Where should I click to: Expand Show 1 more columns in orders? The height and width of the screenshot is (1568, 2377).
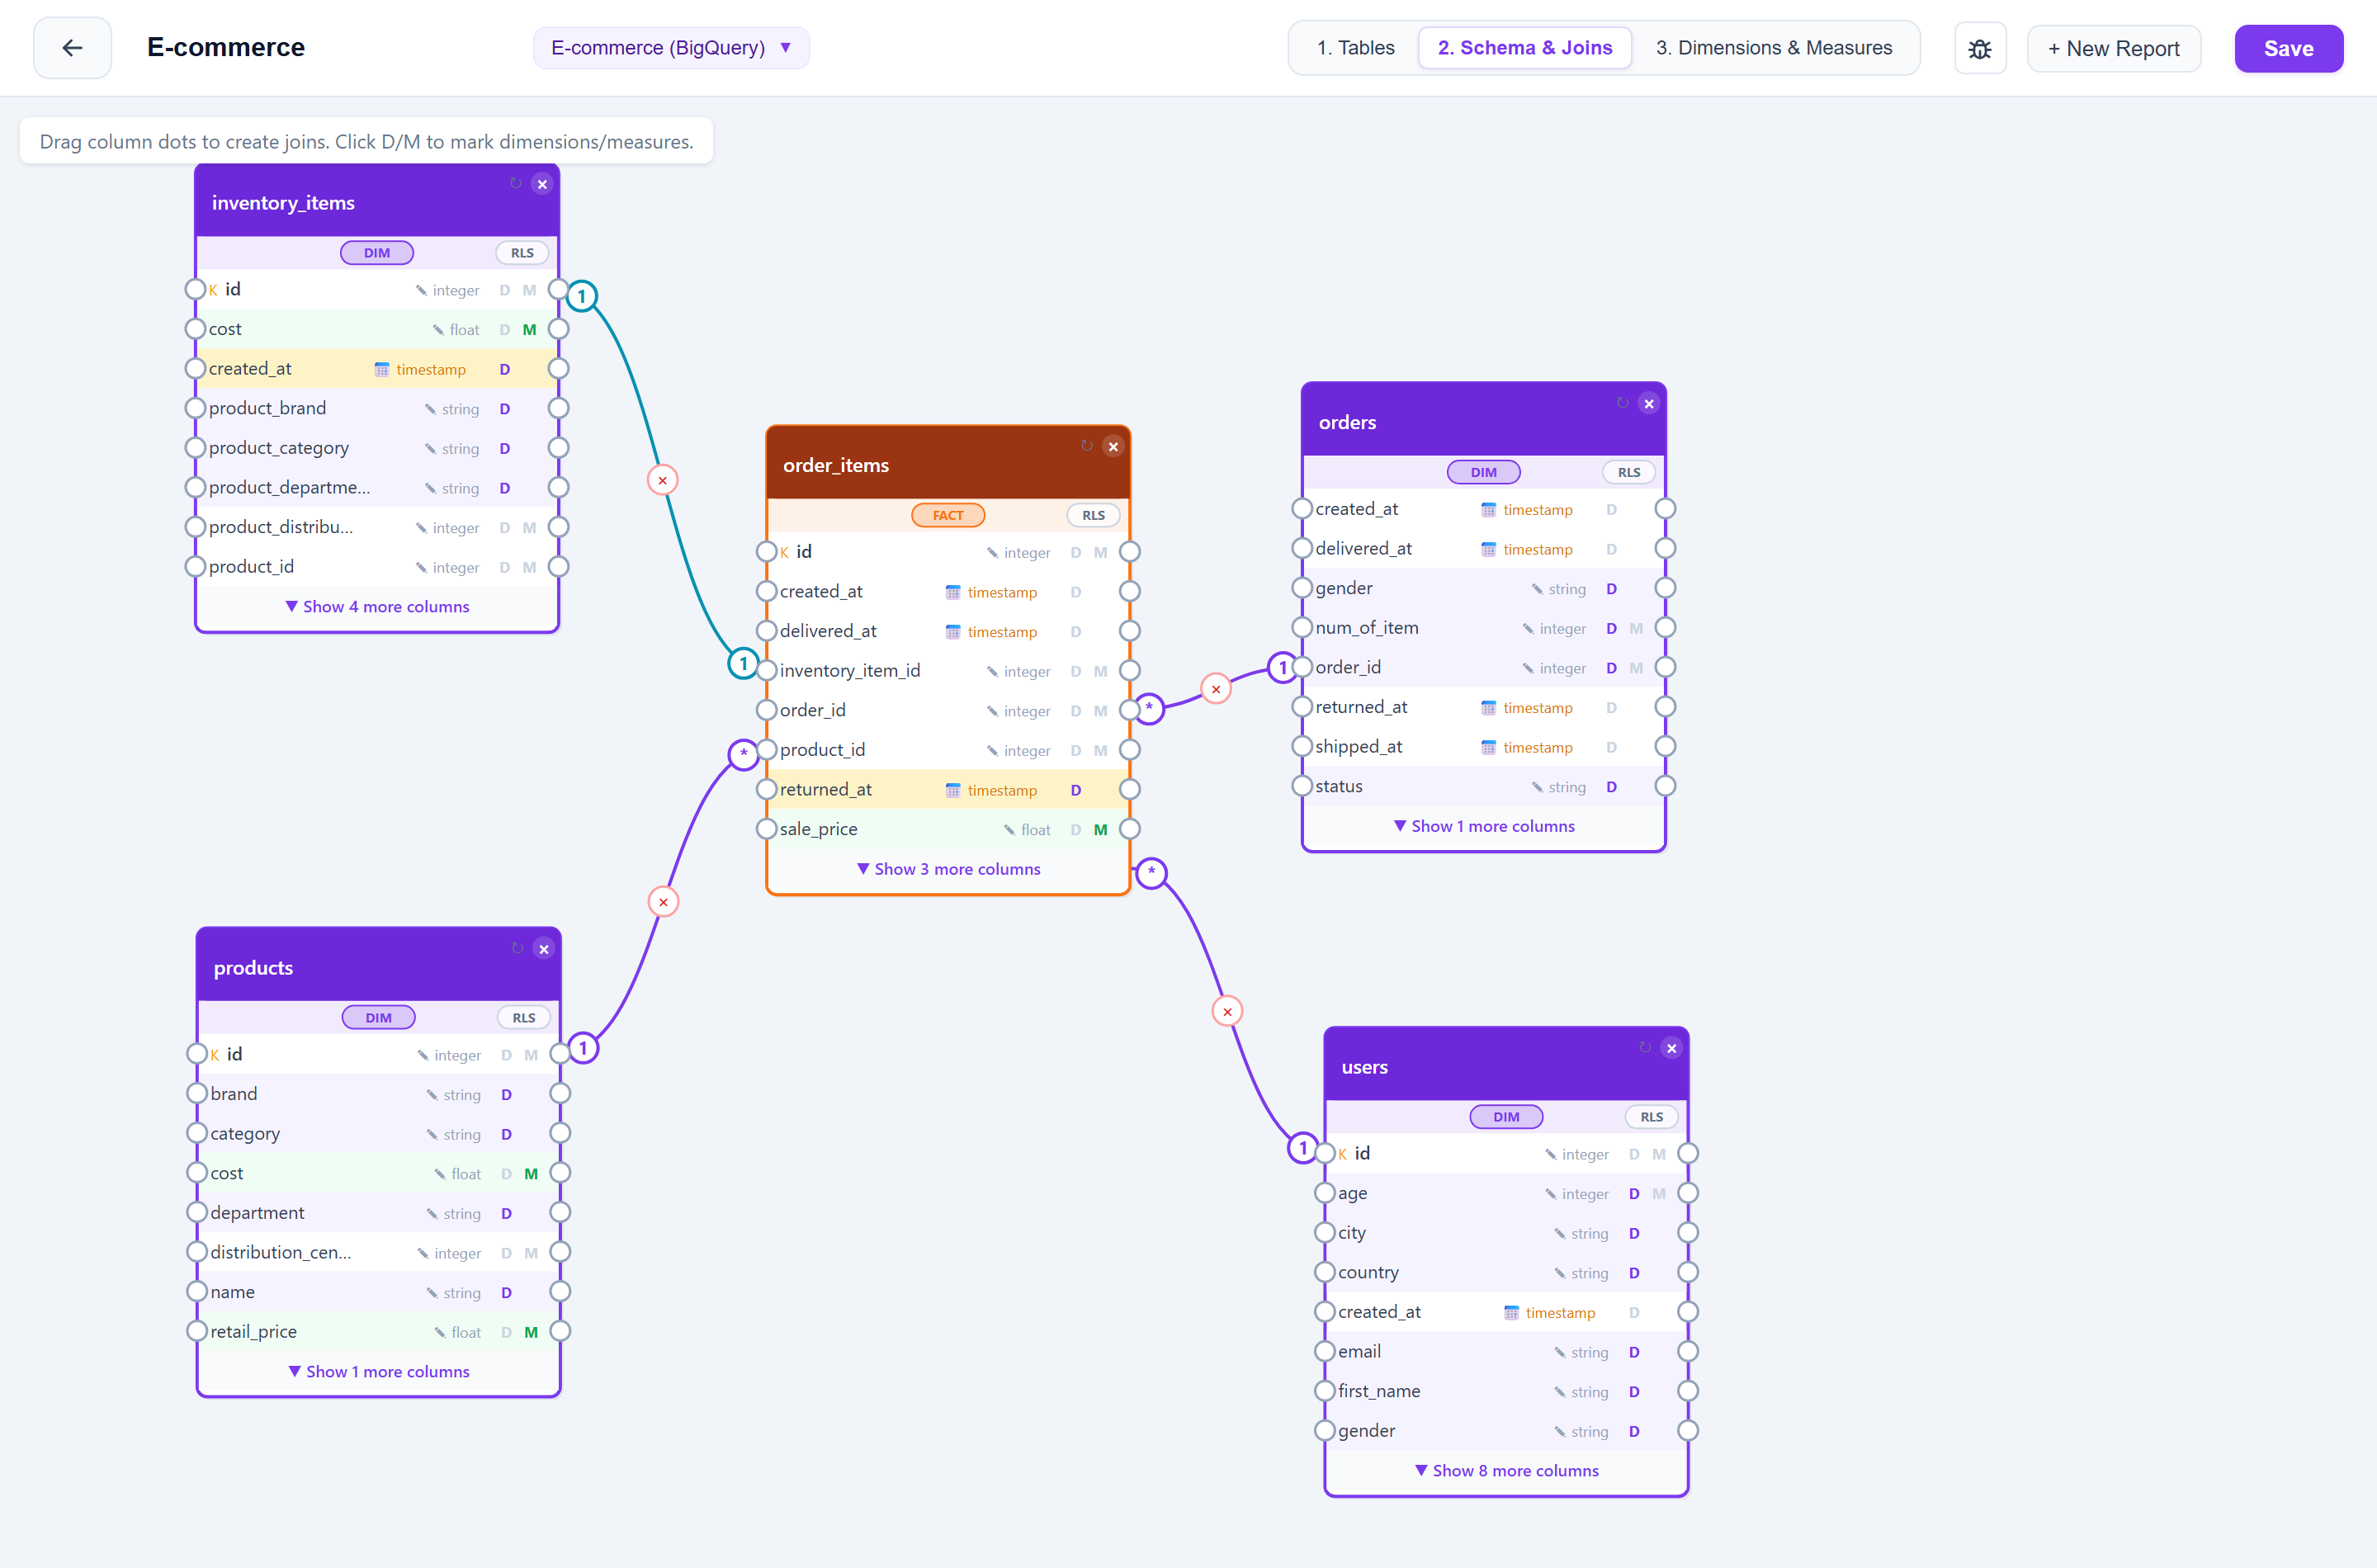[1484, 826]
